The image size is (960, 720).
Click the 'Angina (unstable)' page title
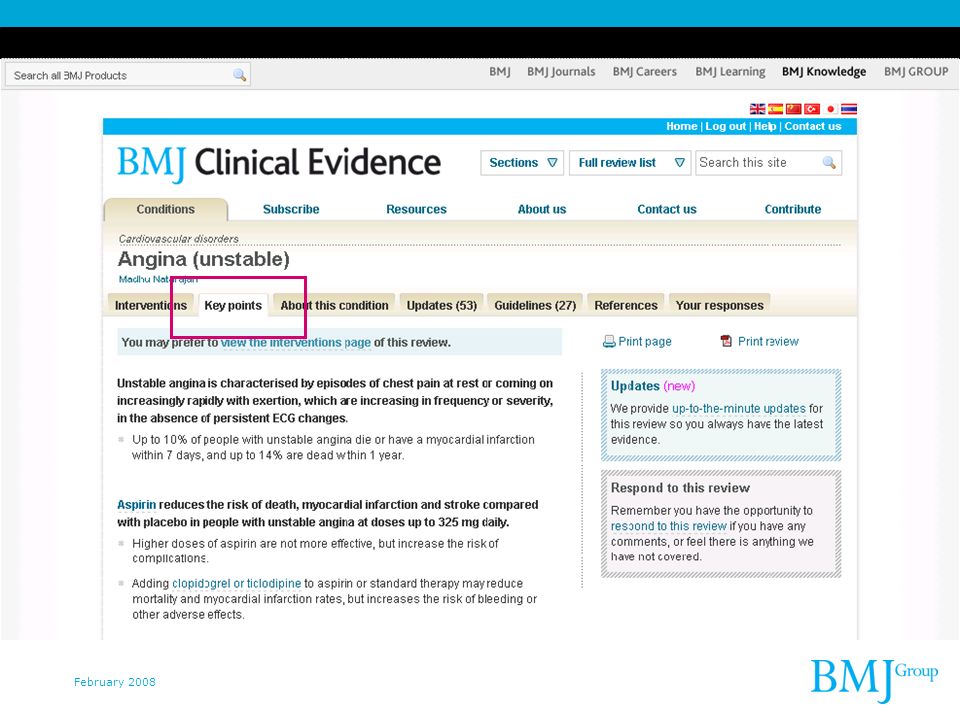coord(203,259)
